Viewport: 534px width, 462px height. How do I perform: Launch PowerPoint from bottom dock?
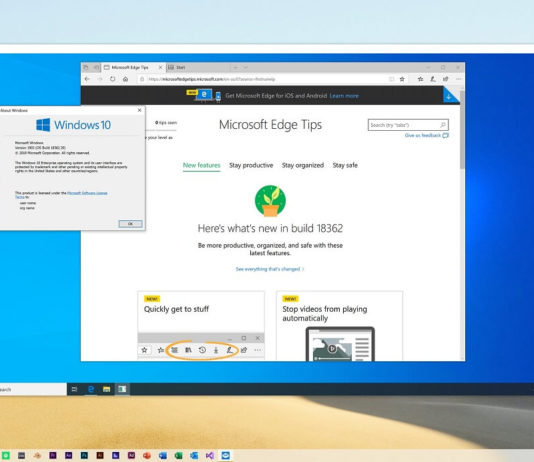point(147,456)
